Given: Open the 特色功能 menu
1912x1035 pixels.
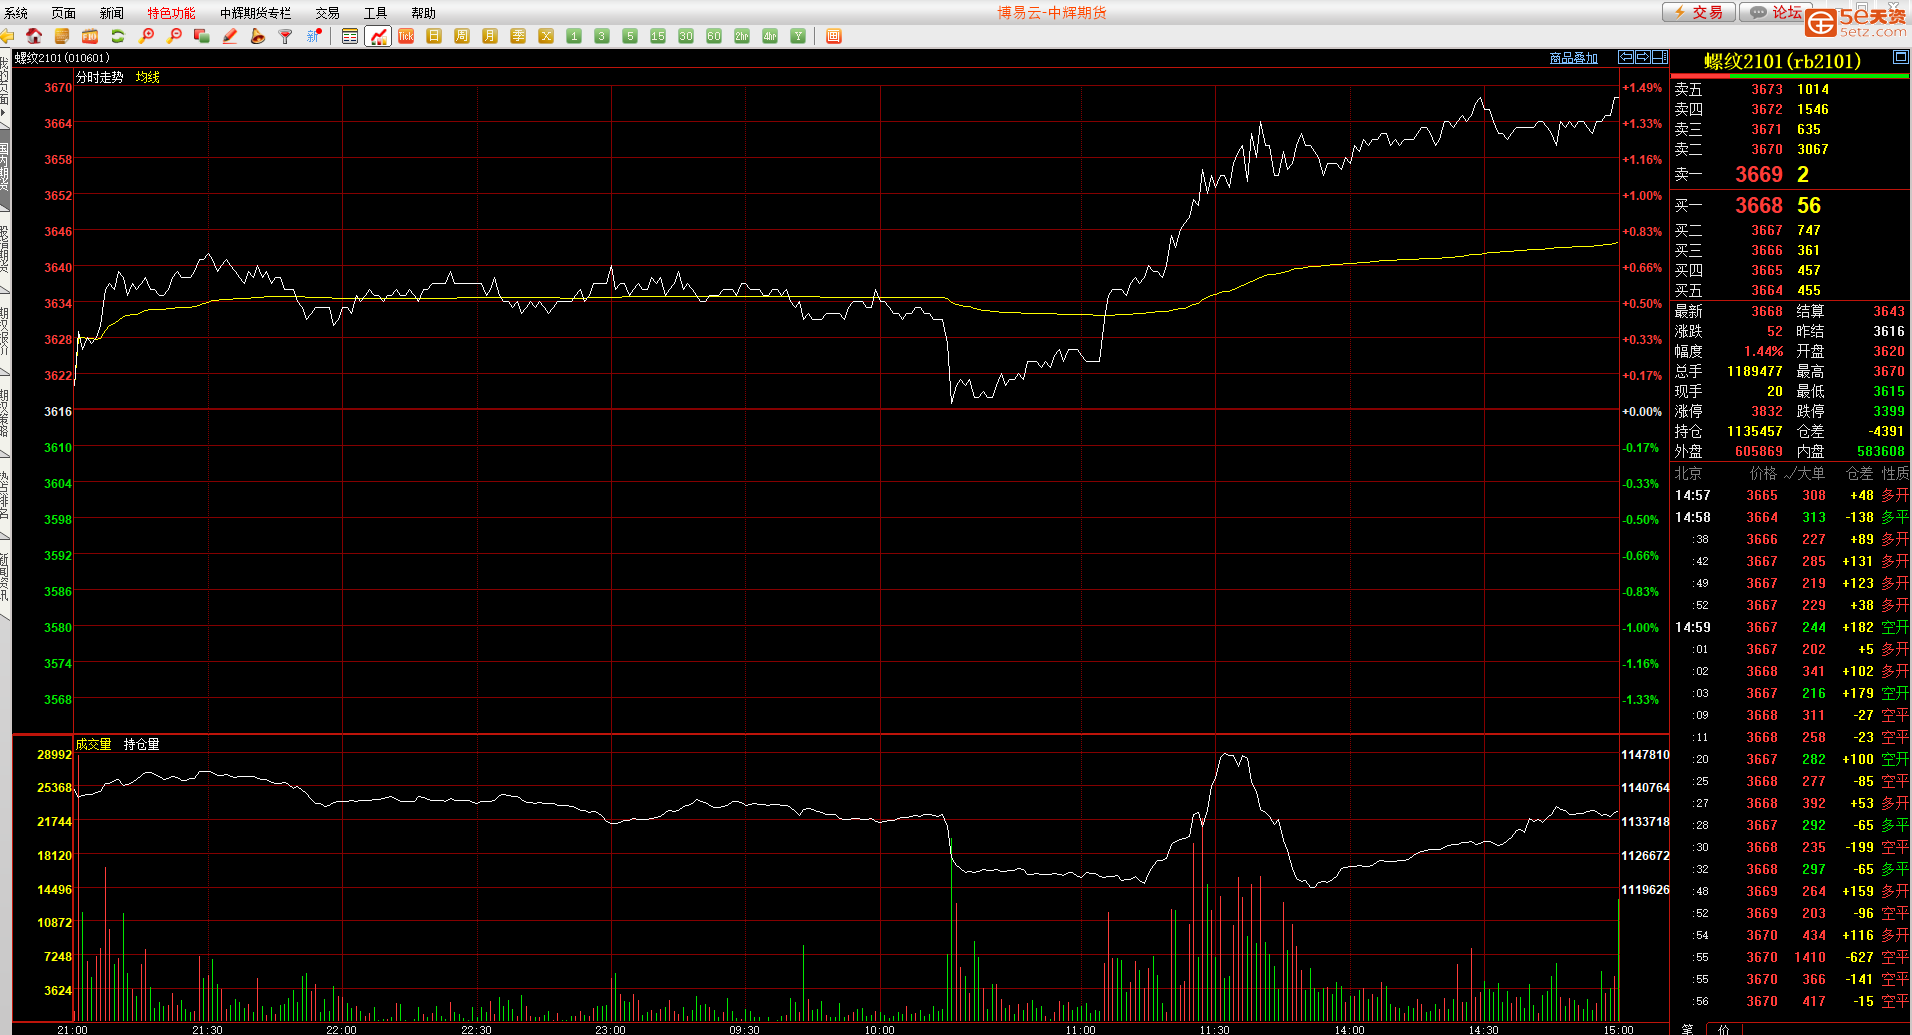Looking at the screenshot, I should coord(172,13).
